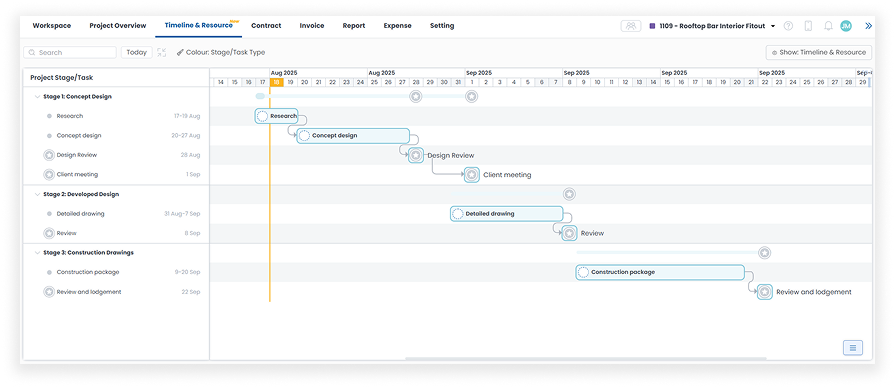Image resolution: width=895 pixels, height=388 pixels.
Task: Expand the side panel double chevron
Action: pyautogui.click(x=869, y=26)
